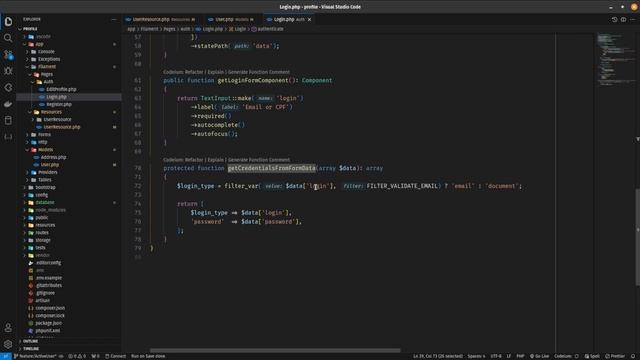Click the remote window indicator in status bar
The width and height of the screenshot is (640, 360).
[x=6, y=356]
